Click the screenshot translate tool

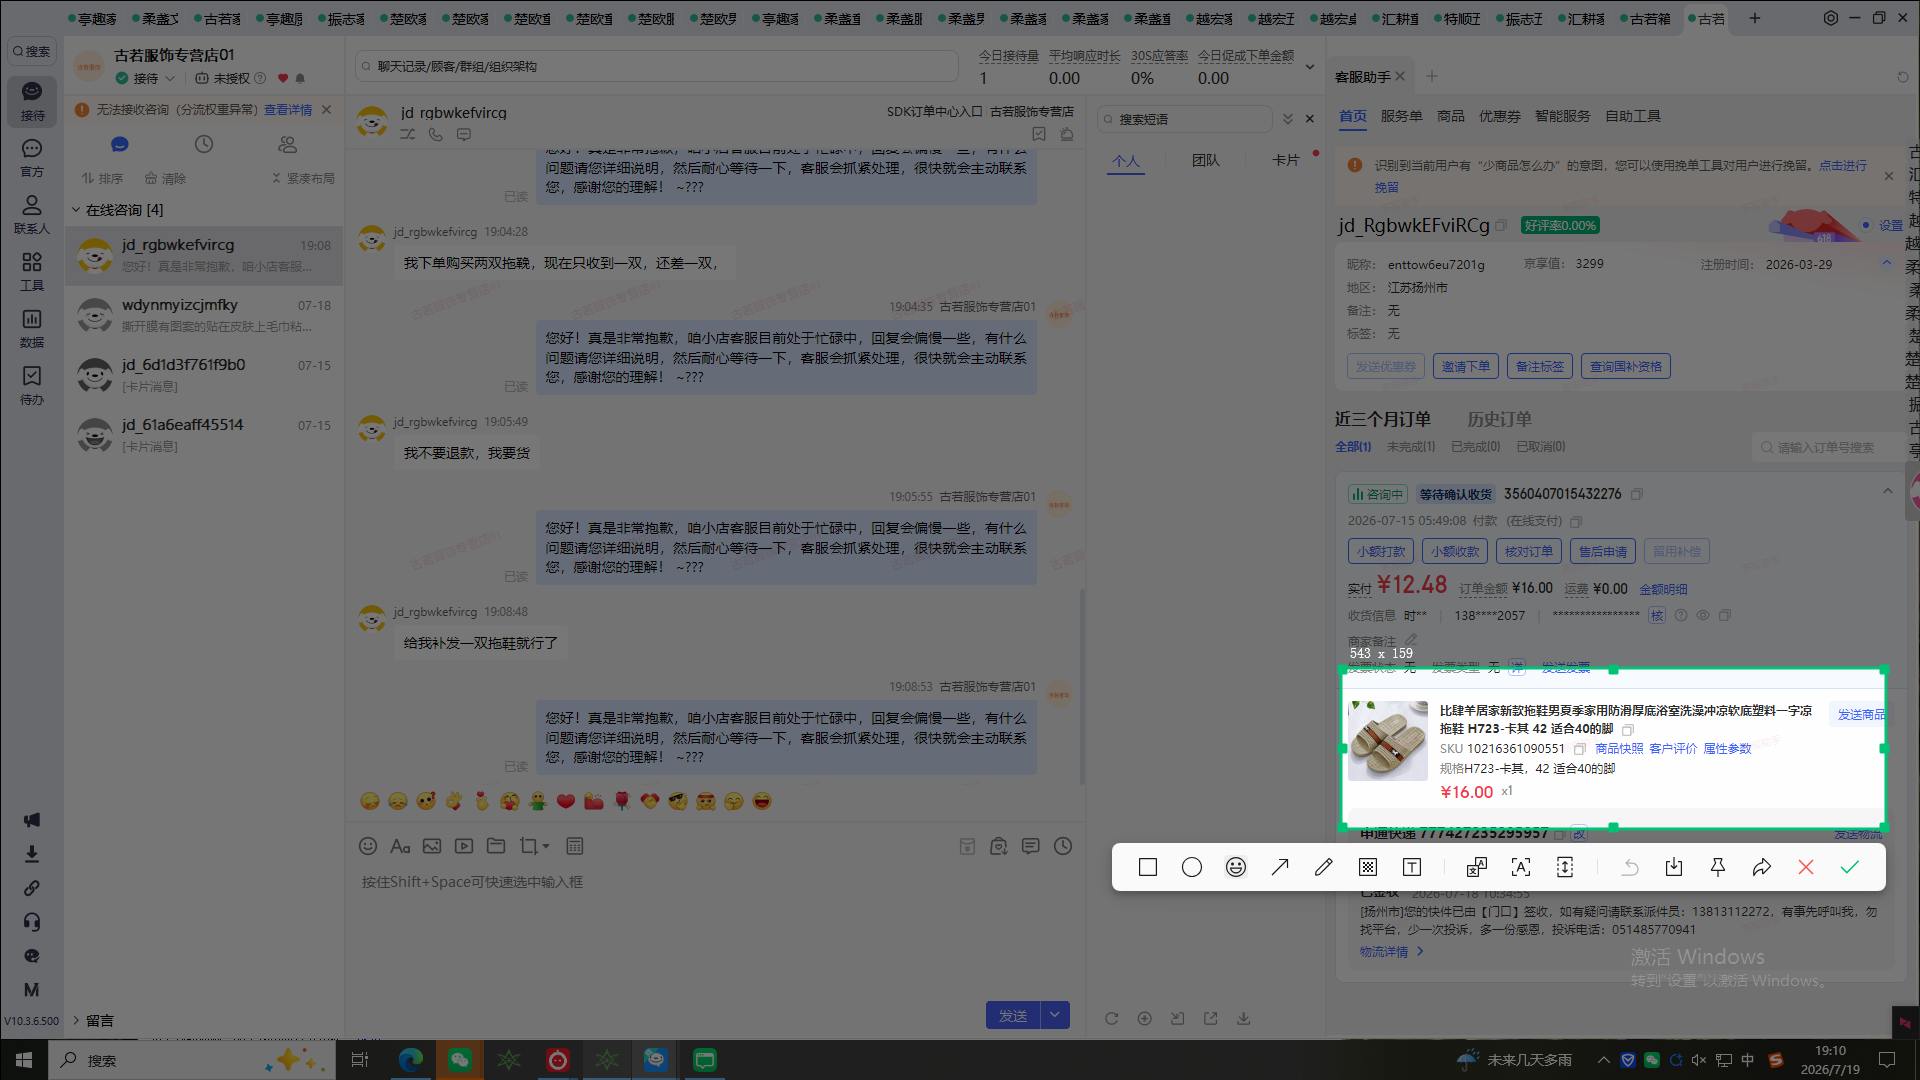point(1477,867)
